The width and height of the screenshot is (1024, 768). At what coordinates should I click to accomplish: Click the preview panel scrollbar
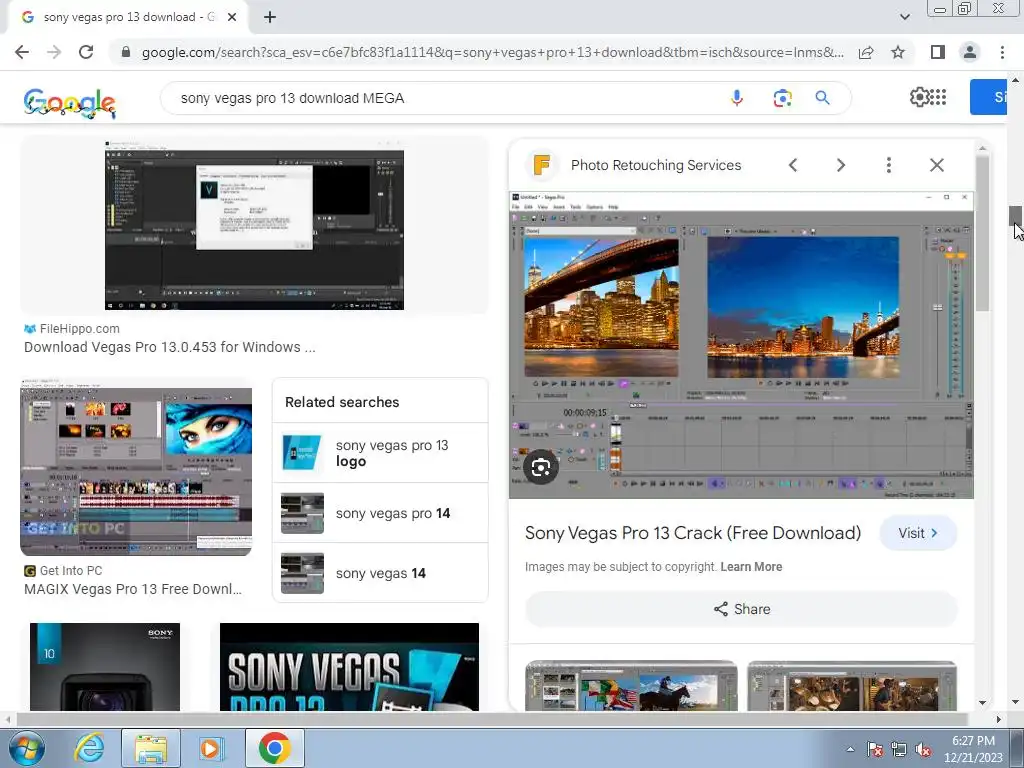point(982,233)
